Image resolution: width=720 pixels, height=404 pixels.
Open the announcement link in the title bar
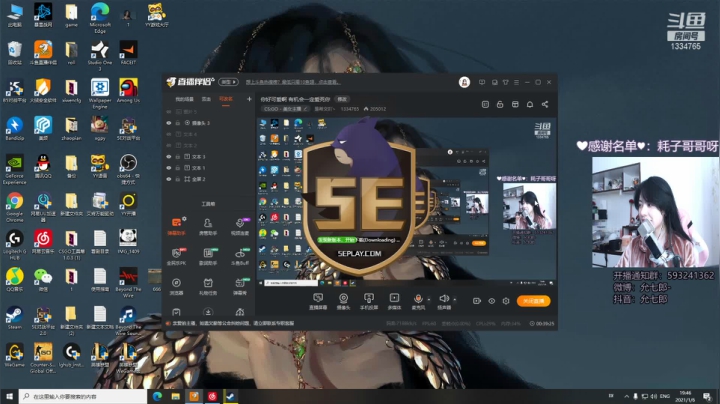293,82
